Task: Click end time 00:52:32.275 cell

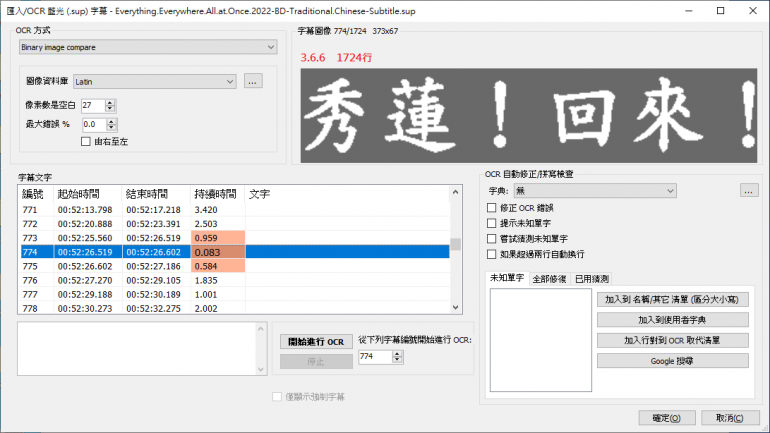Action: [x=153, y=308]
